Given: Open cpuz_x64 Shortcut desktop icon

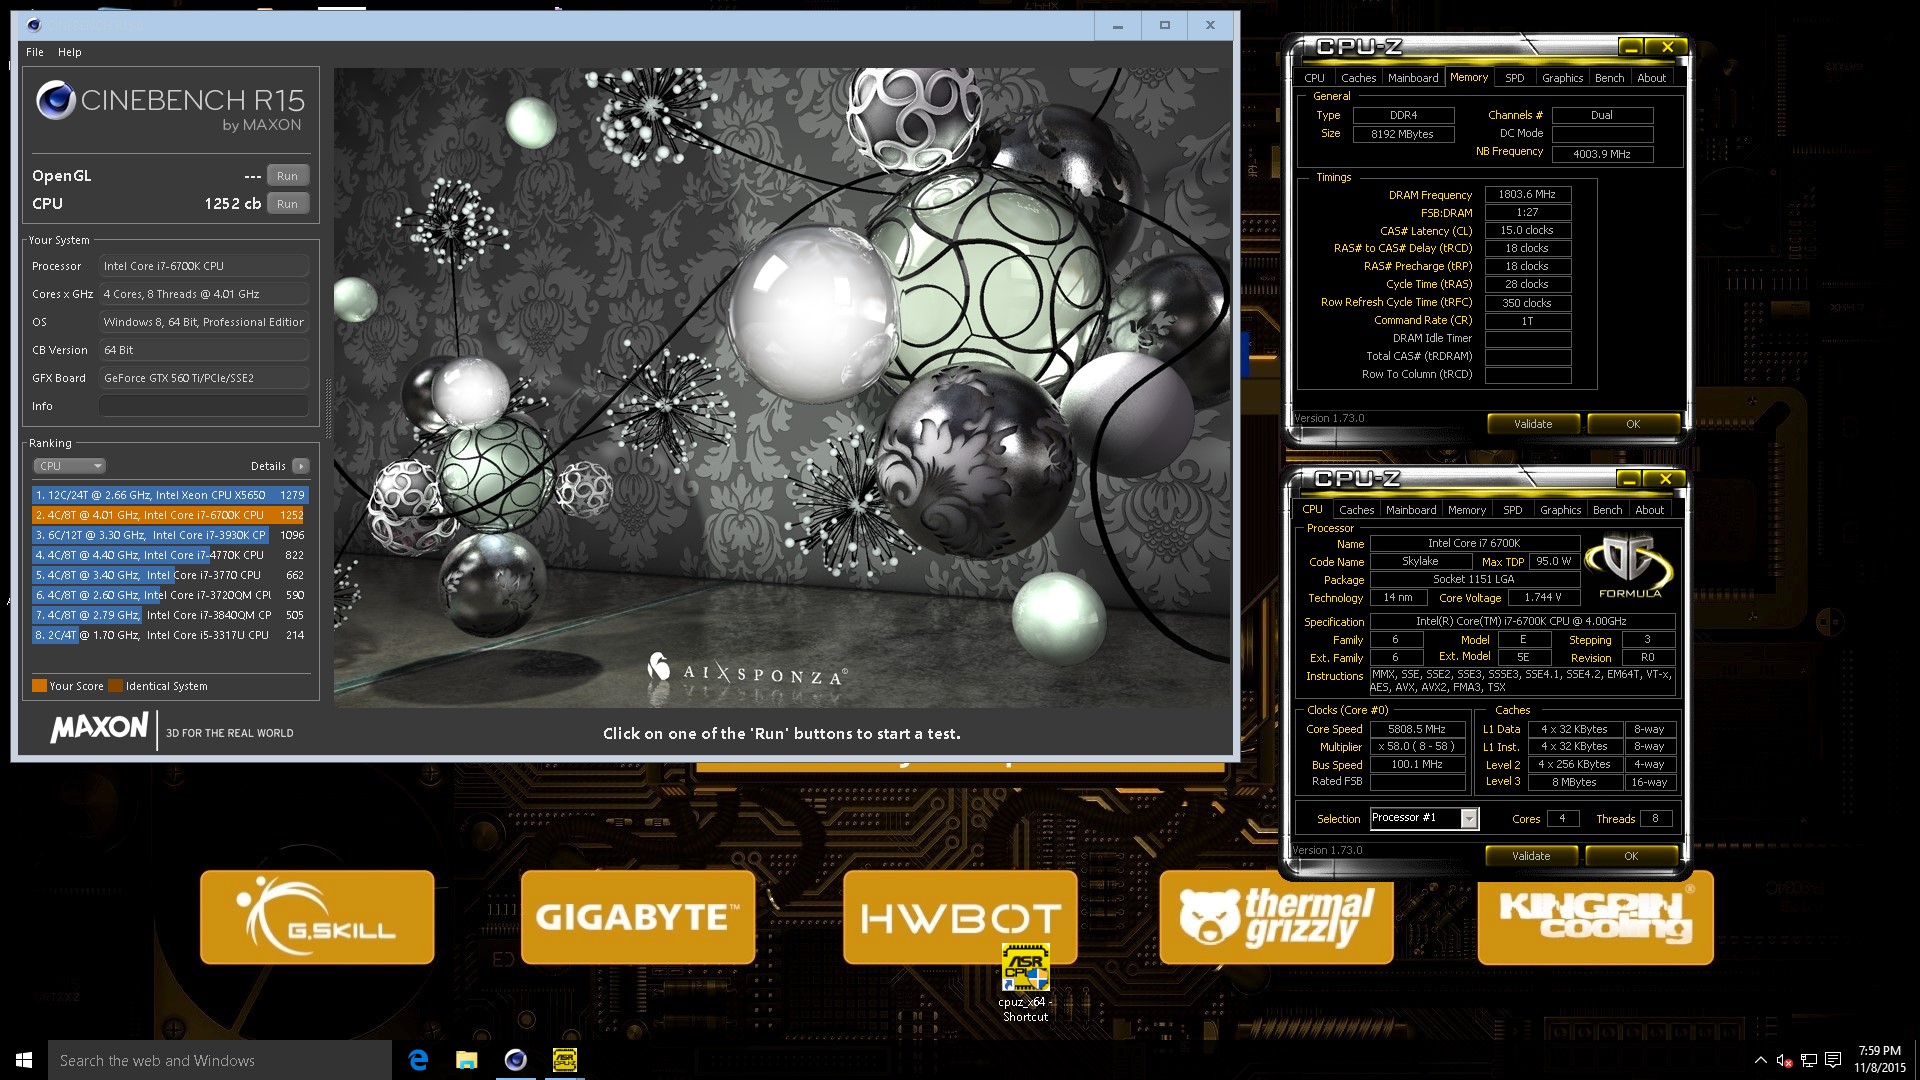Looking at the screenshot, I should click(x=1026, y=983).
